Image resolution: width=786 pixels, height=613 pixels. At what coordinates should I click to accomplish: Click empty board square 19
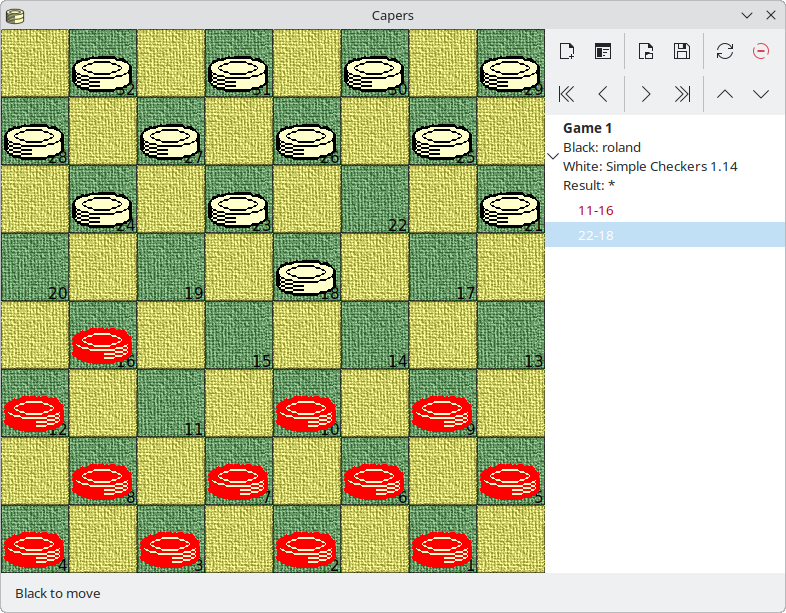[x=170, y=267]
